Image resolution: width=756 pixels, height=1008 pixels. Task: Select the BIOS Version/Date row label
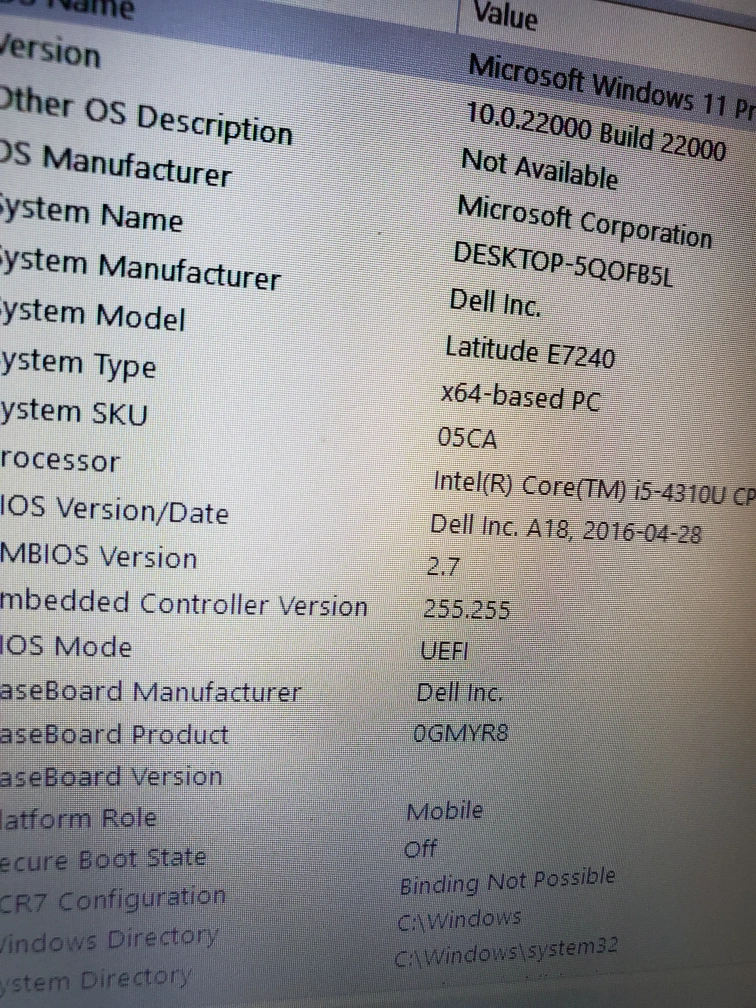[x=114, y=510]
